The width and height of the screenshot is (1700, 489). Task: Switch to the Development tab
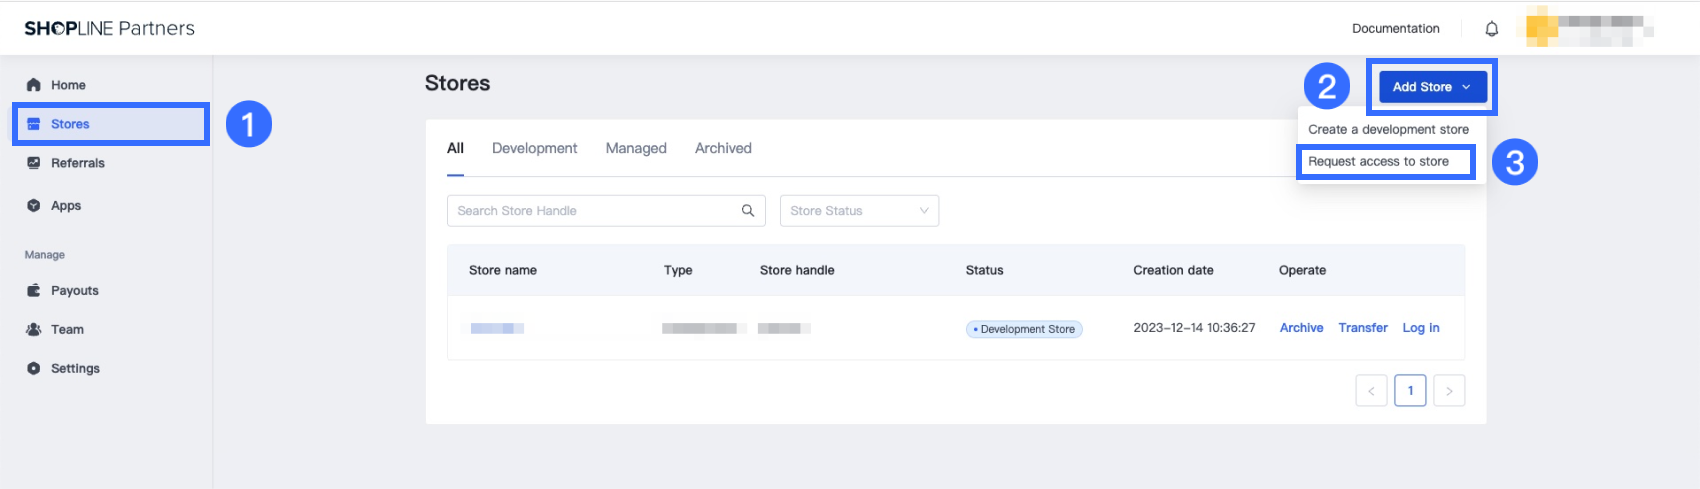(x=534, y=148)
